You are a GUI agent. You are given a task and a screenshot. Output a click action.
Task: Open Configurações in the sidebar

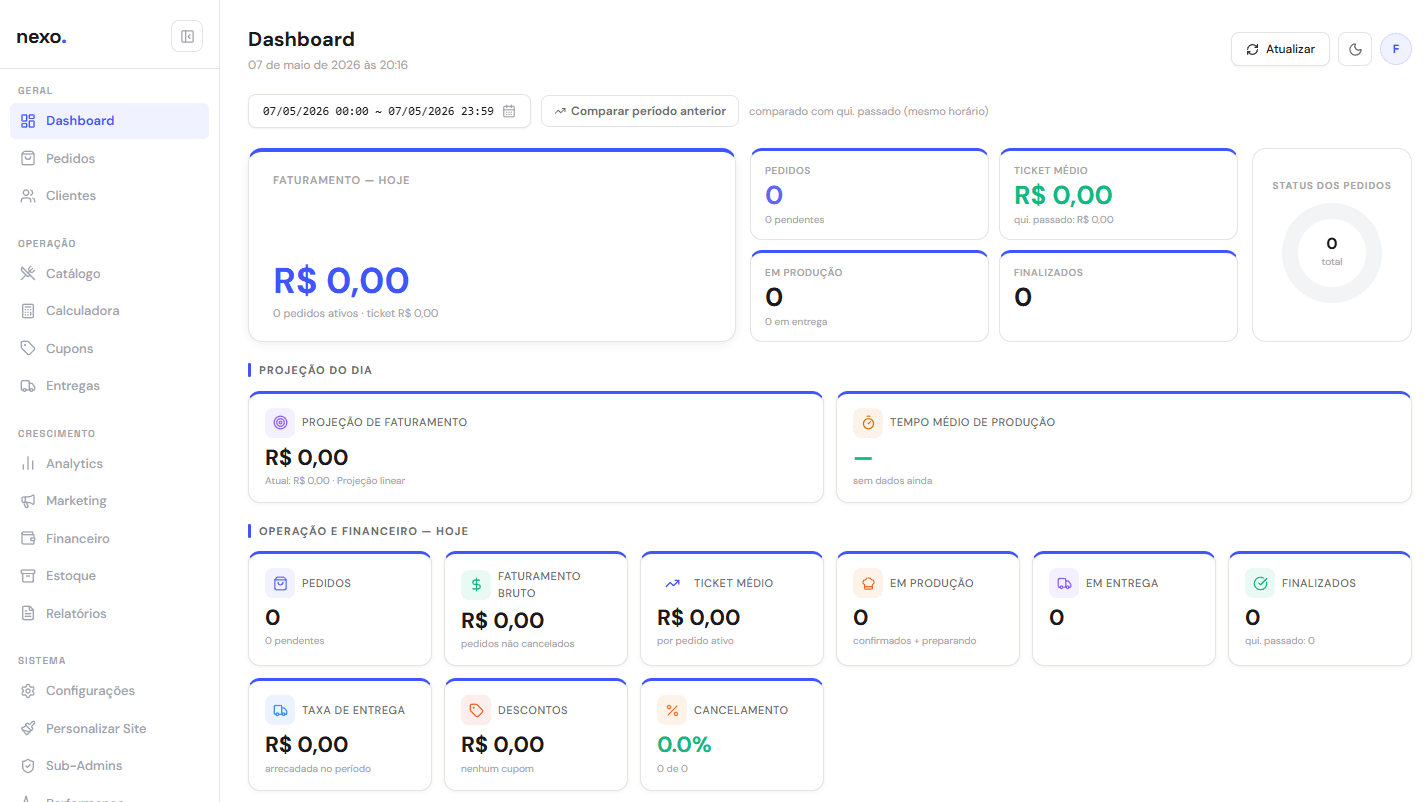[110, 691]
